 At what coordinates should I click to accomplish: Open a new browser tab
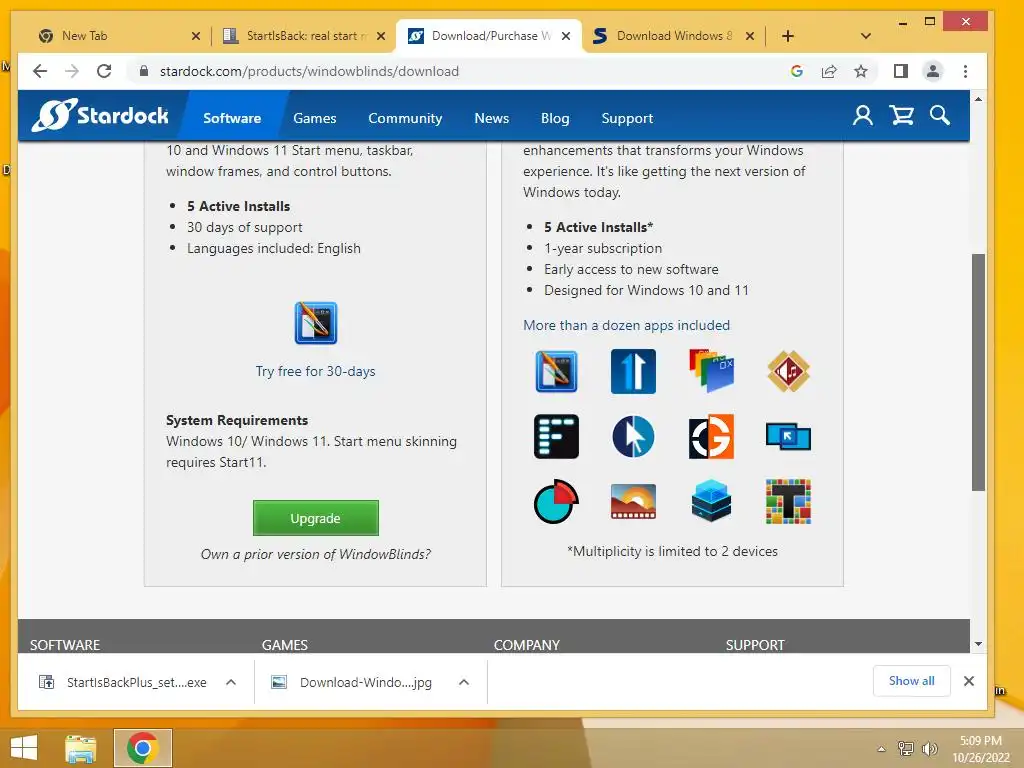pyautogui.click(x=788, y=36)
